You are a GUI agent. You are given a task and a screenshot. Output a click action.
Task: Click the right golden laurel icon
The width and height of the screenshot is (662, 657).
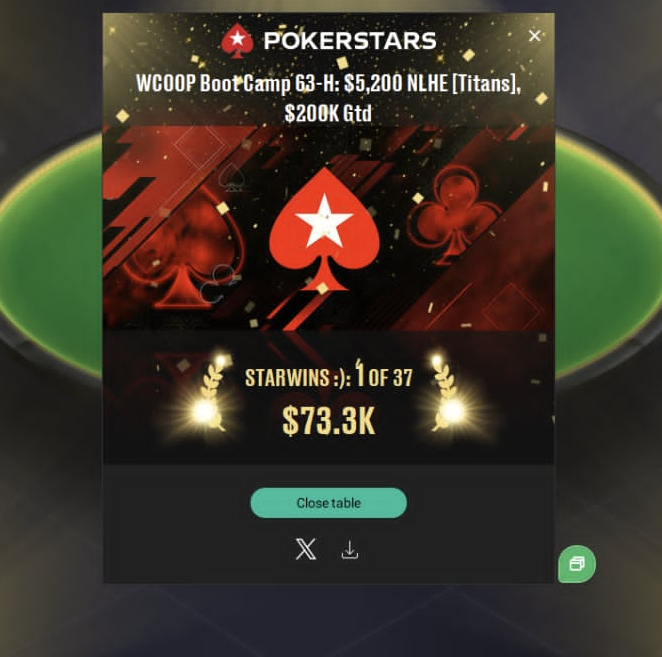click(444, 395)
